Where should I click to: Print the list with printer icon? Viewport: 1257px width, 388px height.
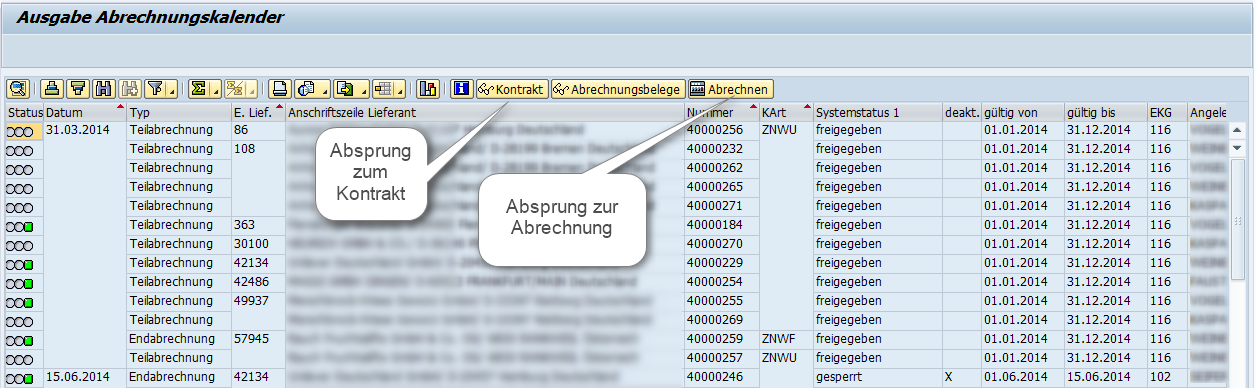(x=281, y=89)
